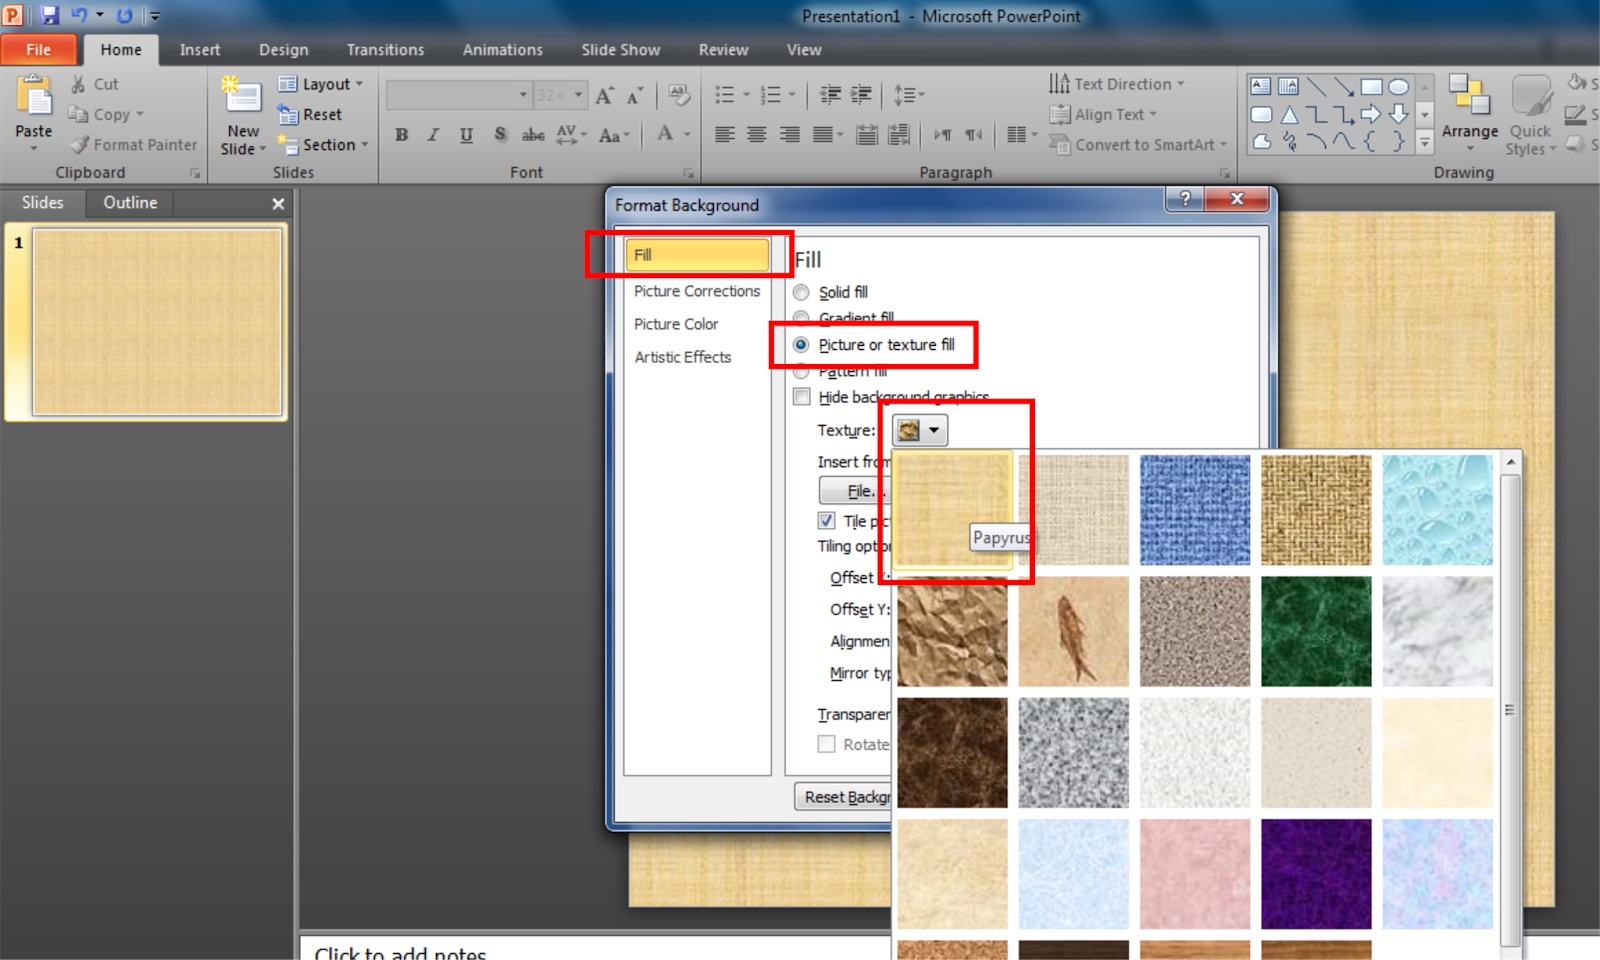Center text in paragraph group
This screenshot has height=960, width=1600.
tap(757, 135)
